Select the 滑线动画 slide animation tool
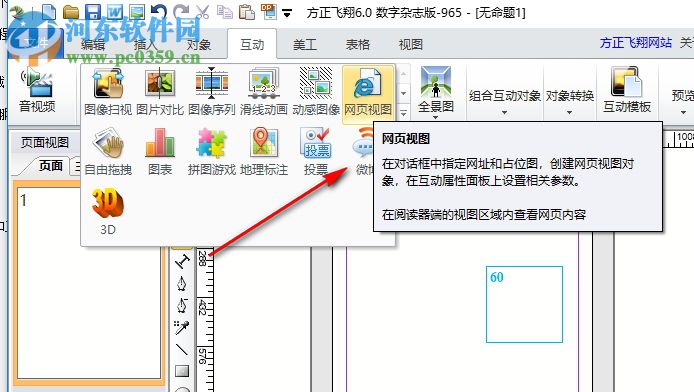Image resolution: width=694 pixels, height=392 pixels. pos(264,92)
